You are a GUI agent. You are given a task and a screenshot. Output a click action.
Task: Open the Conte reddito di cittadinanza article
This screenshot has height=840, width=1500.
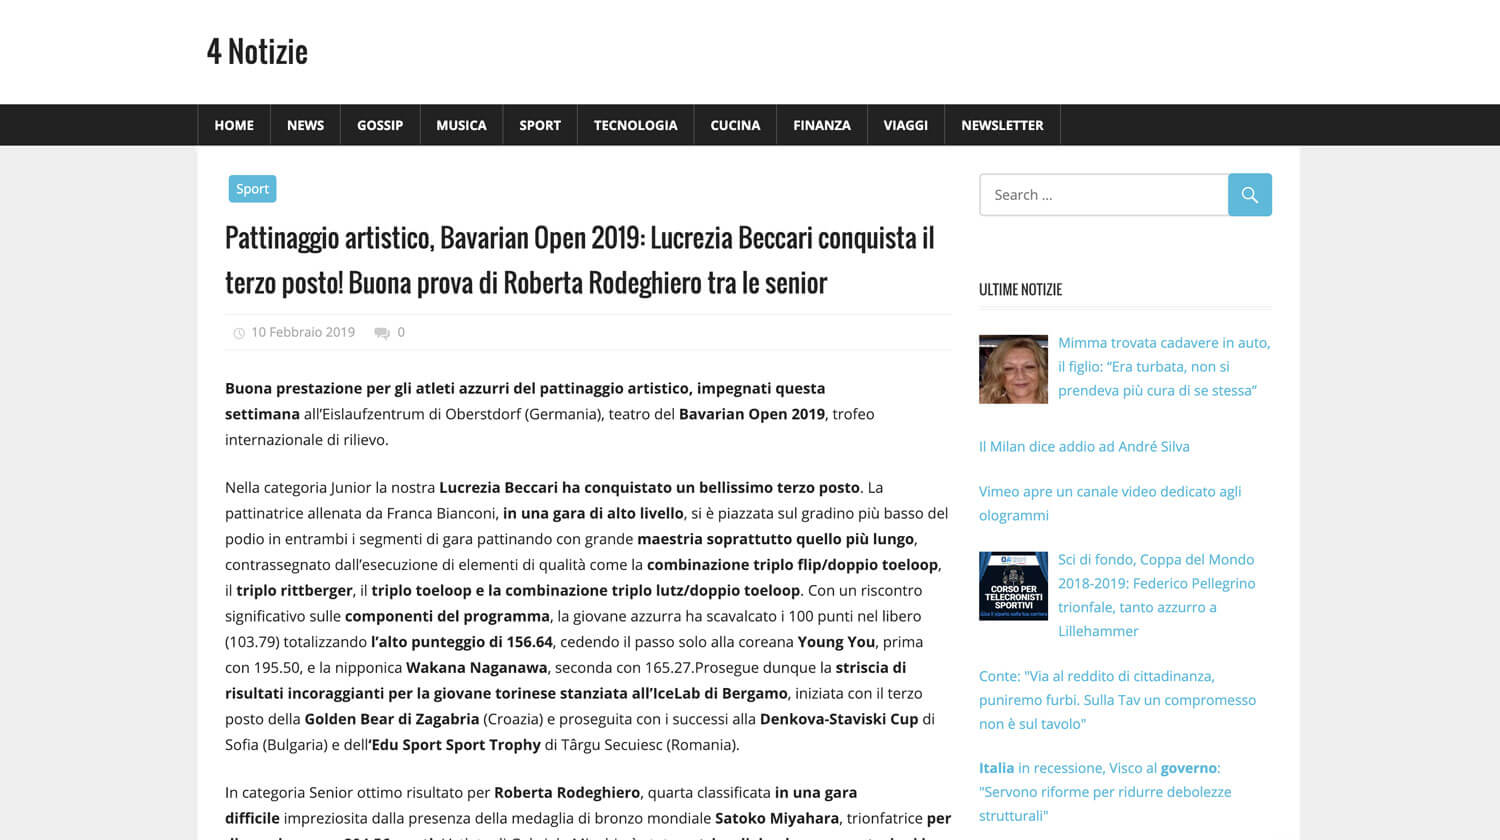[x=1117, y=700]
